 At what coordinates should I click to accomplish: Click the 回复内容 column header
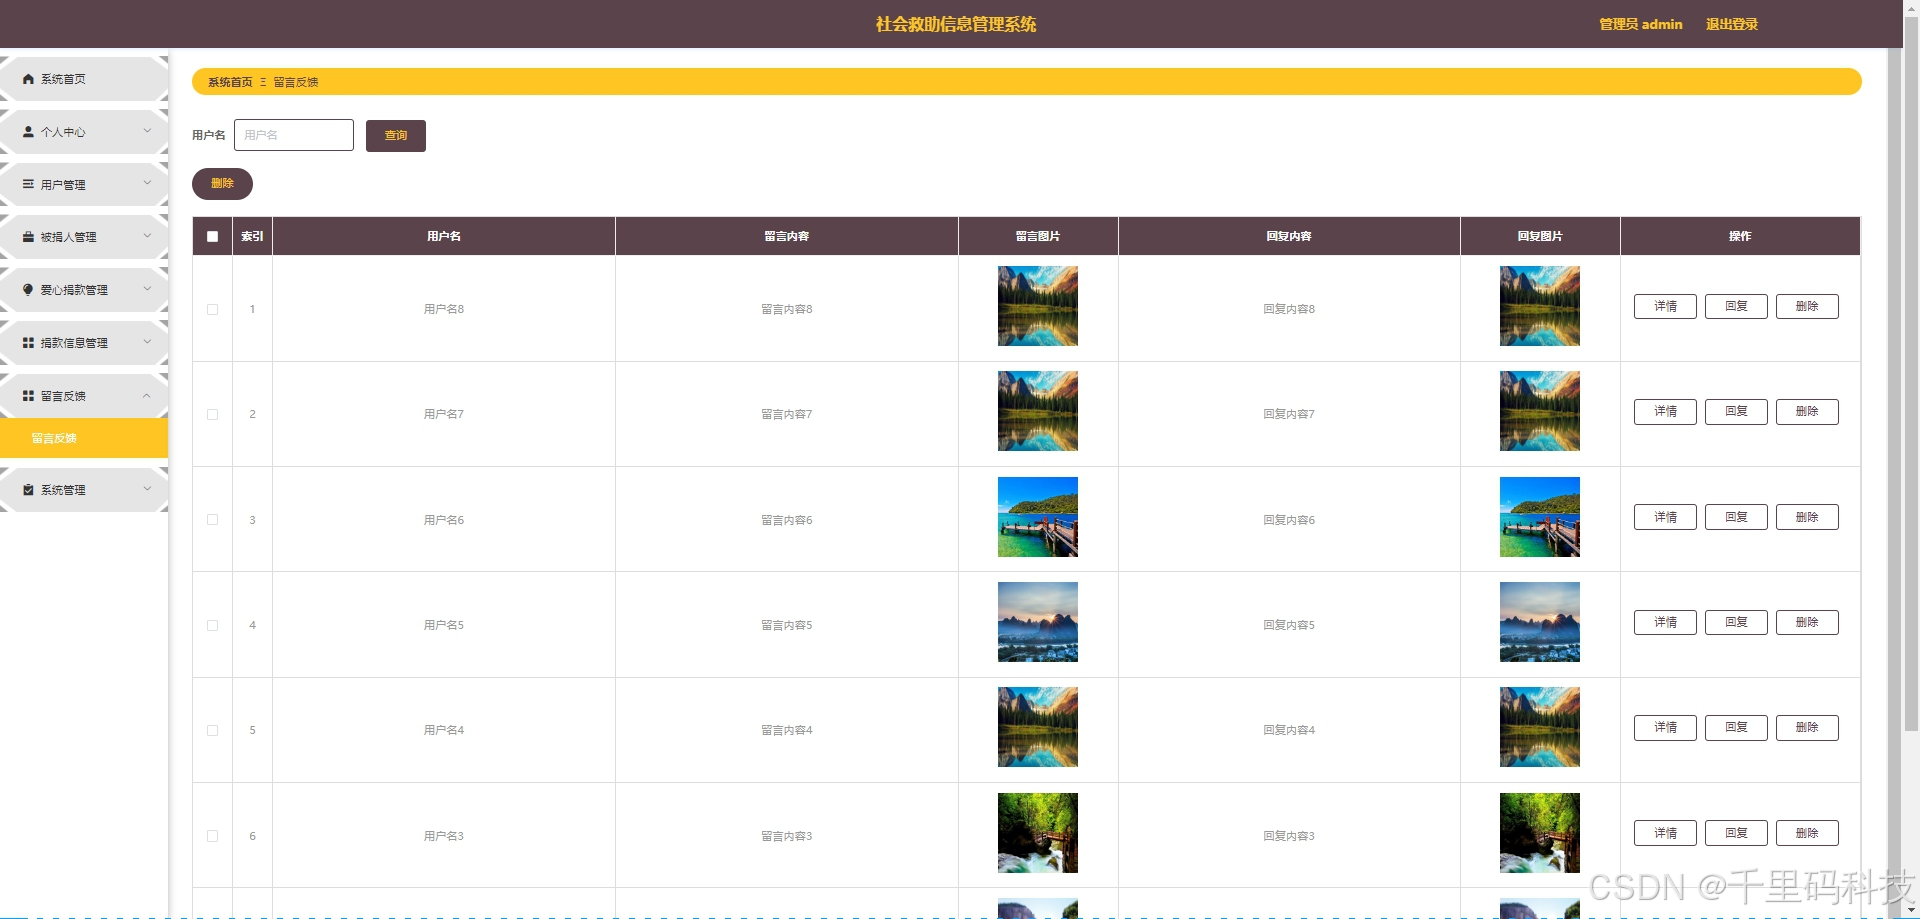(x=1289, y=237)
